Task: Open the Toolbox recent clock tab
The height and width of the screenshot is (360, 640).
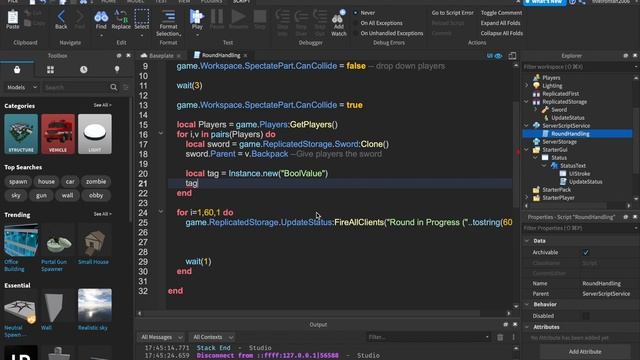Action: coord(84,70)
